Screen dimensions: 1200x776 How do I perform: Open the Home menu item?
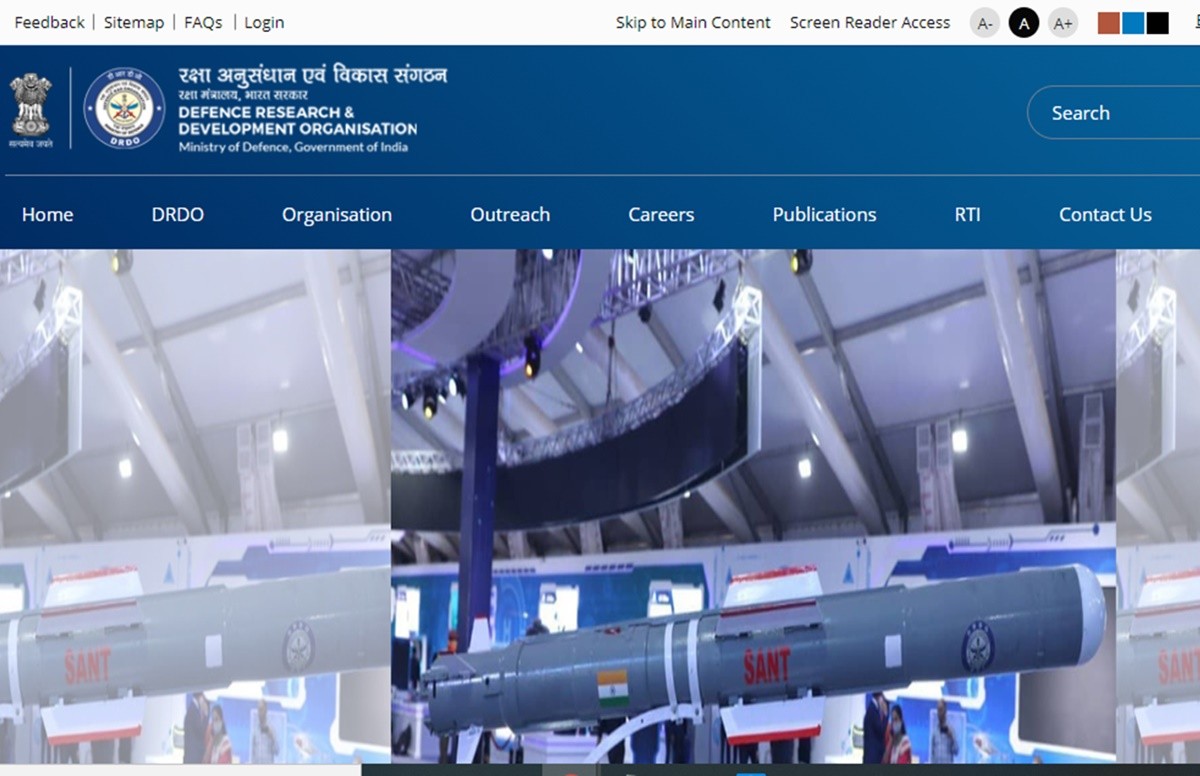[47, 214]
